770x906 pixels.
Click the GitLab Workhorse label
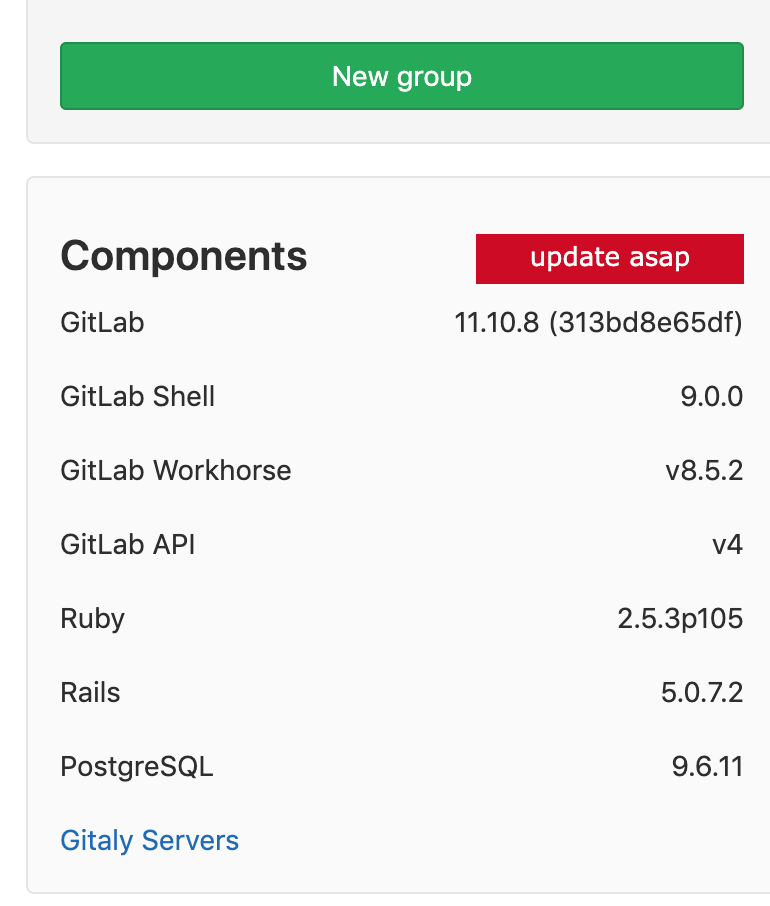pos(175,470)
